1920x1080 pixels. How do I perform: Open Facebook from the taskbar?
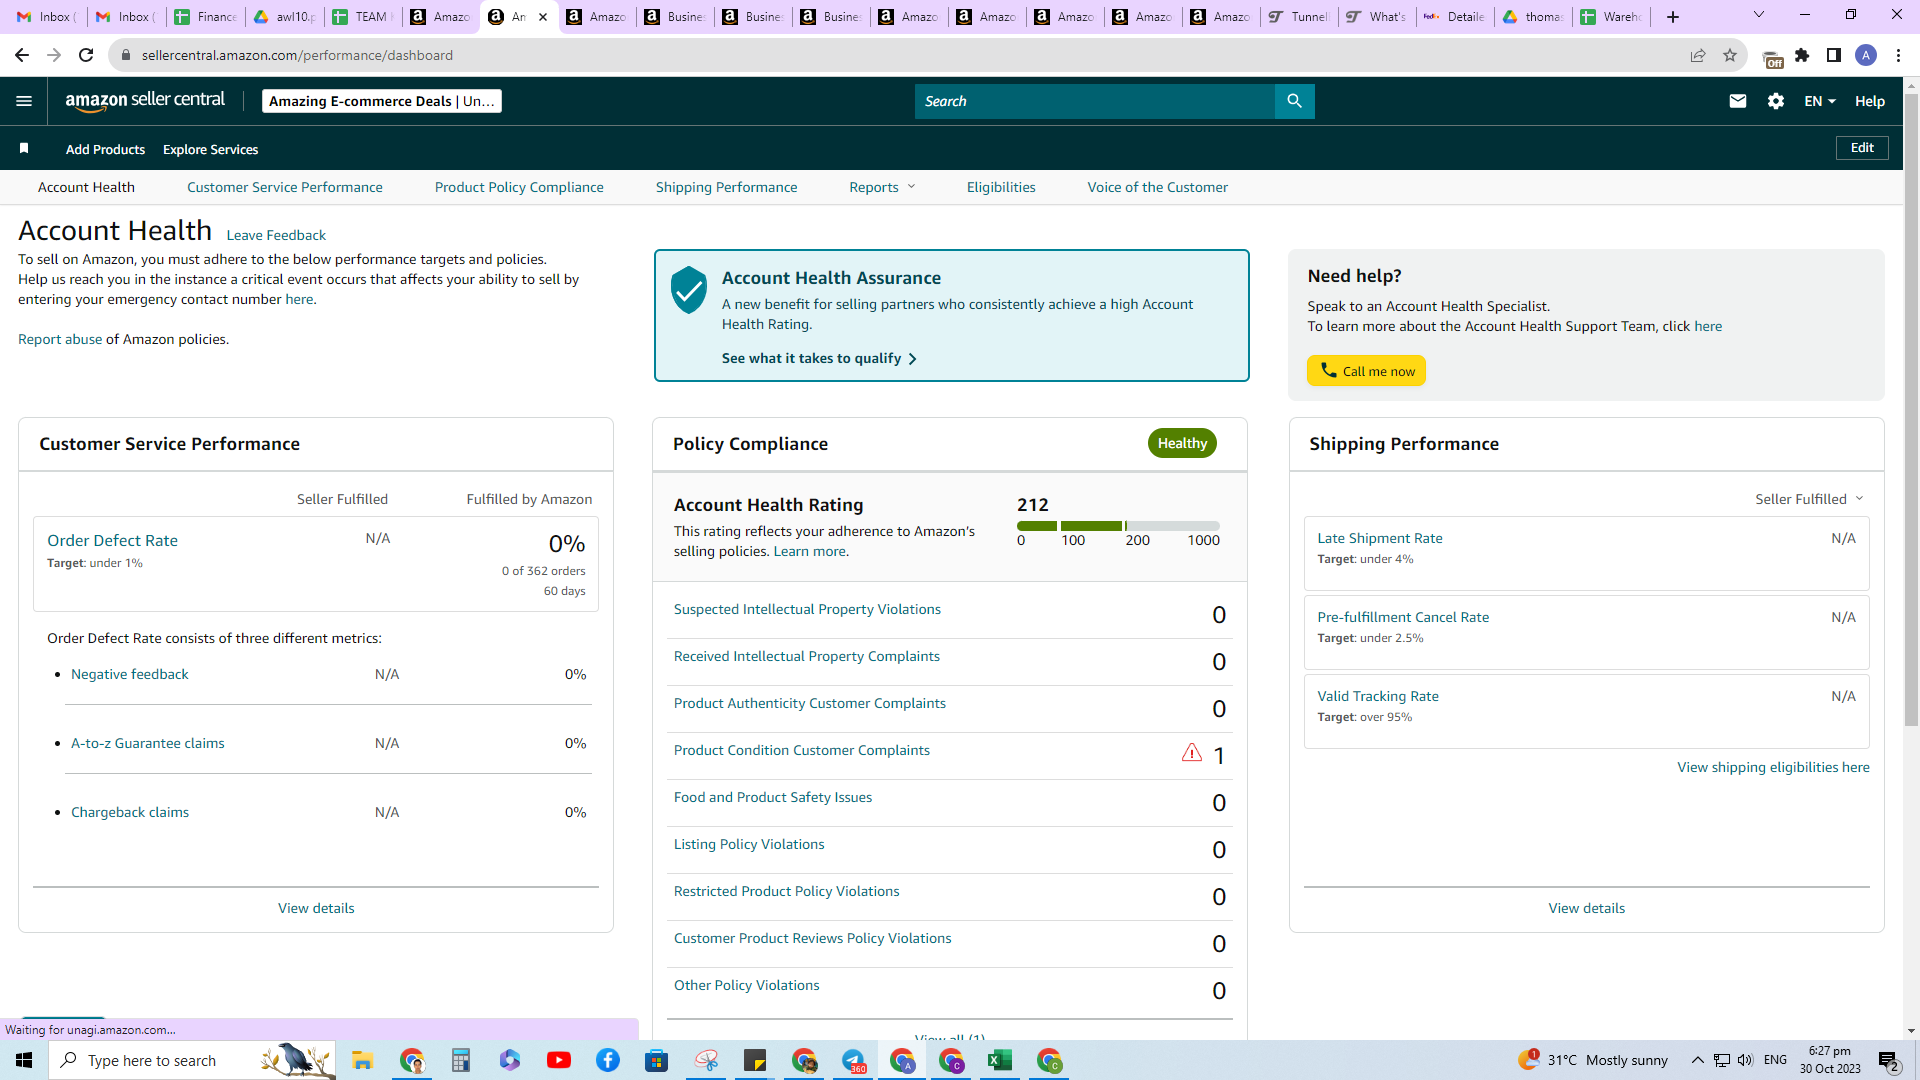(x=608, y=1060)
